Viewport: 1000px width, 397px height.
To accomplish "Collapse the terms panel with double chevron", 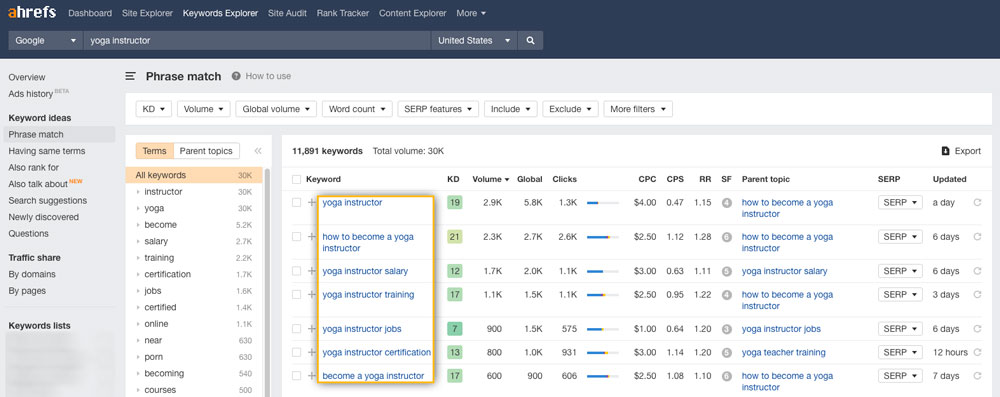I will pos(258,151).
